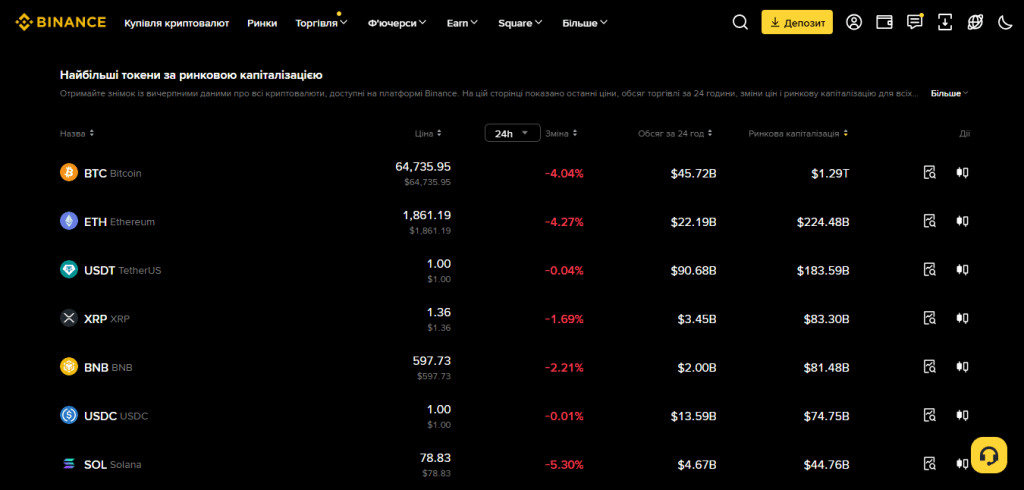1024x490 pixels.
Task: Sort by Ціна column
Action: pyautogui.click(x=428, y=133)
